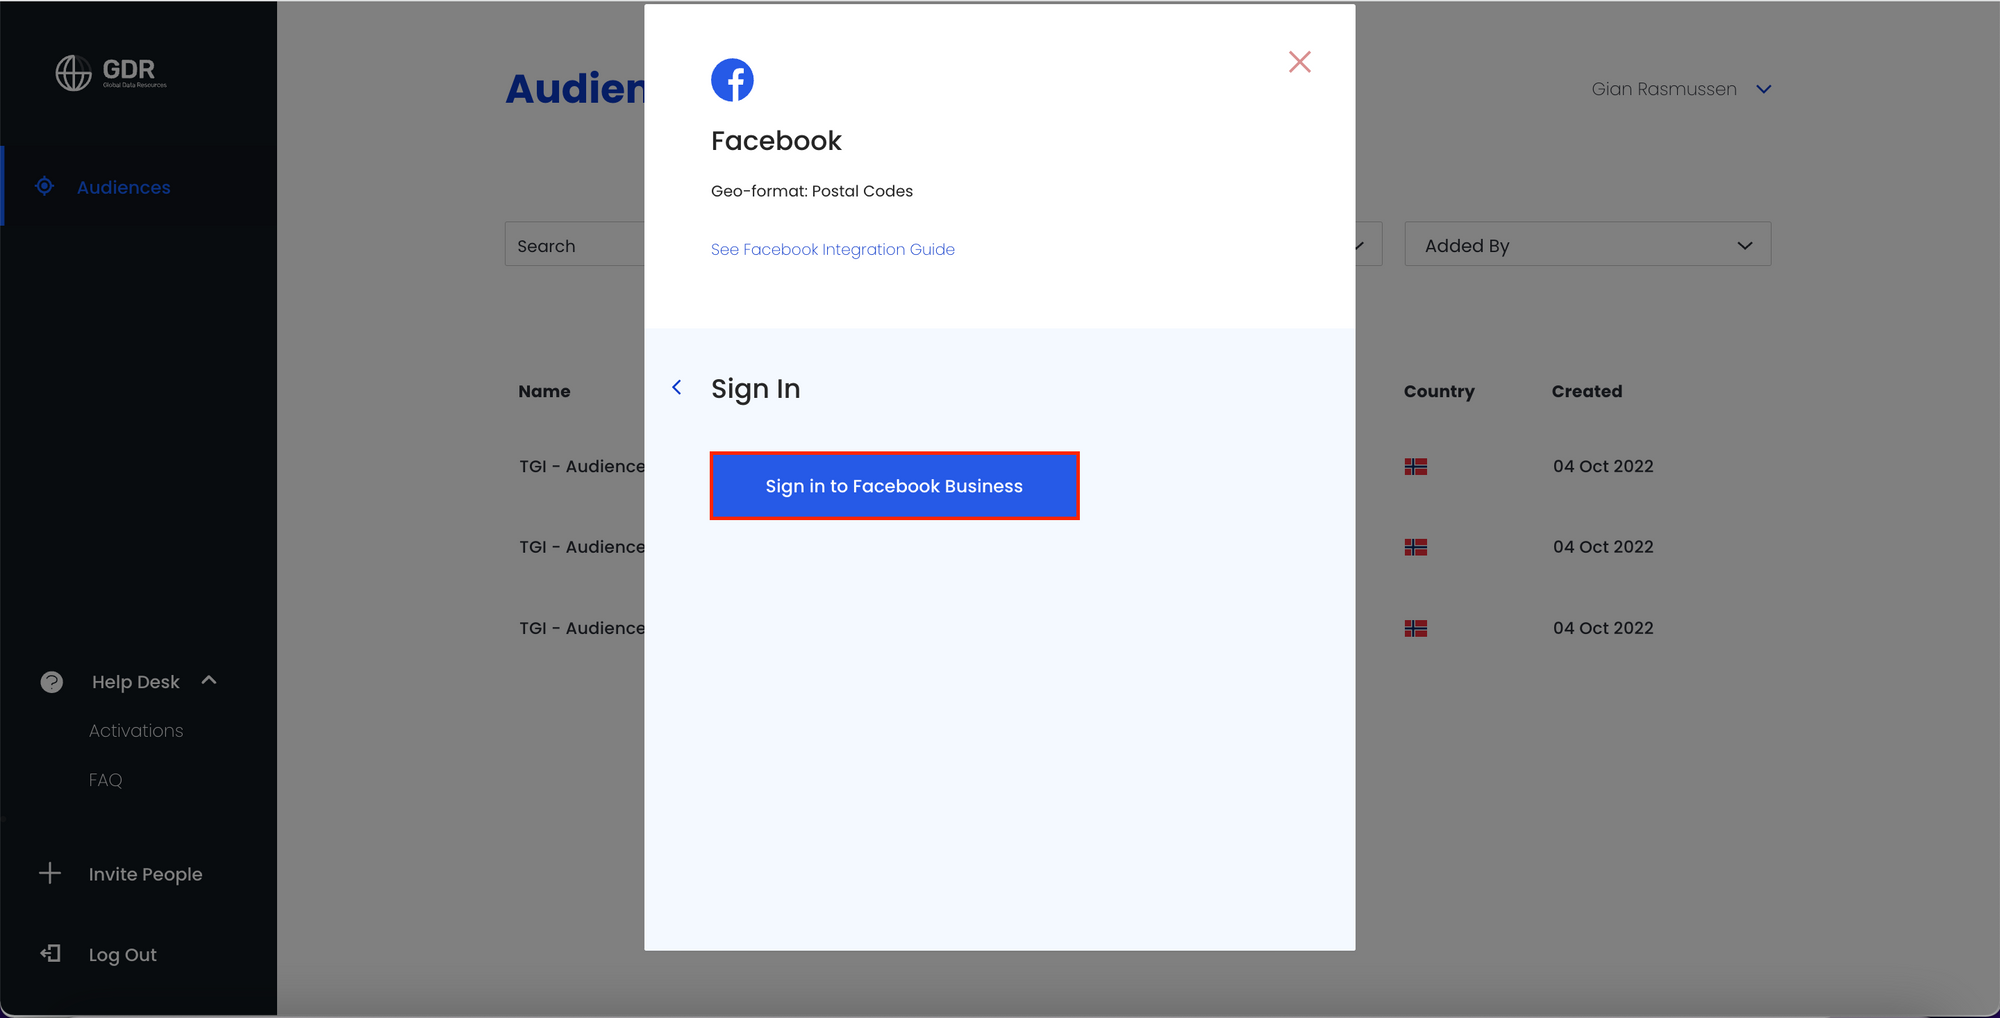
Task: Open the Gian Rasmussen user menu
Action: (x=1681, y=89)
